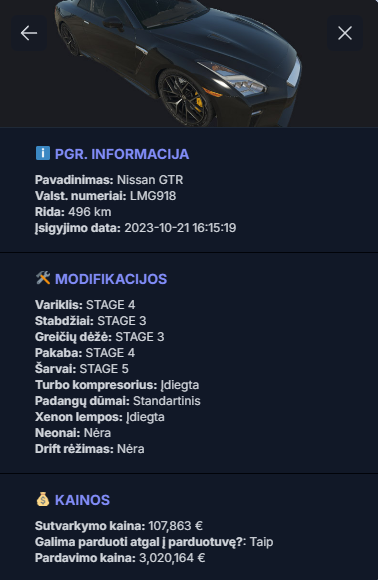
Task: Click the Rida 496 km entry
Action: 73,212
